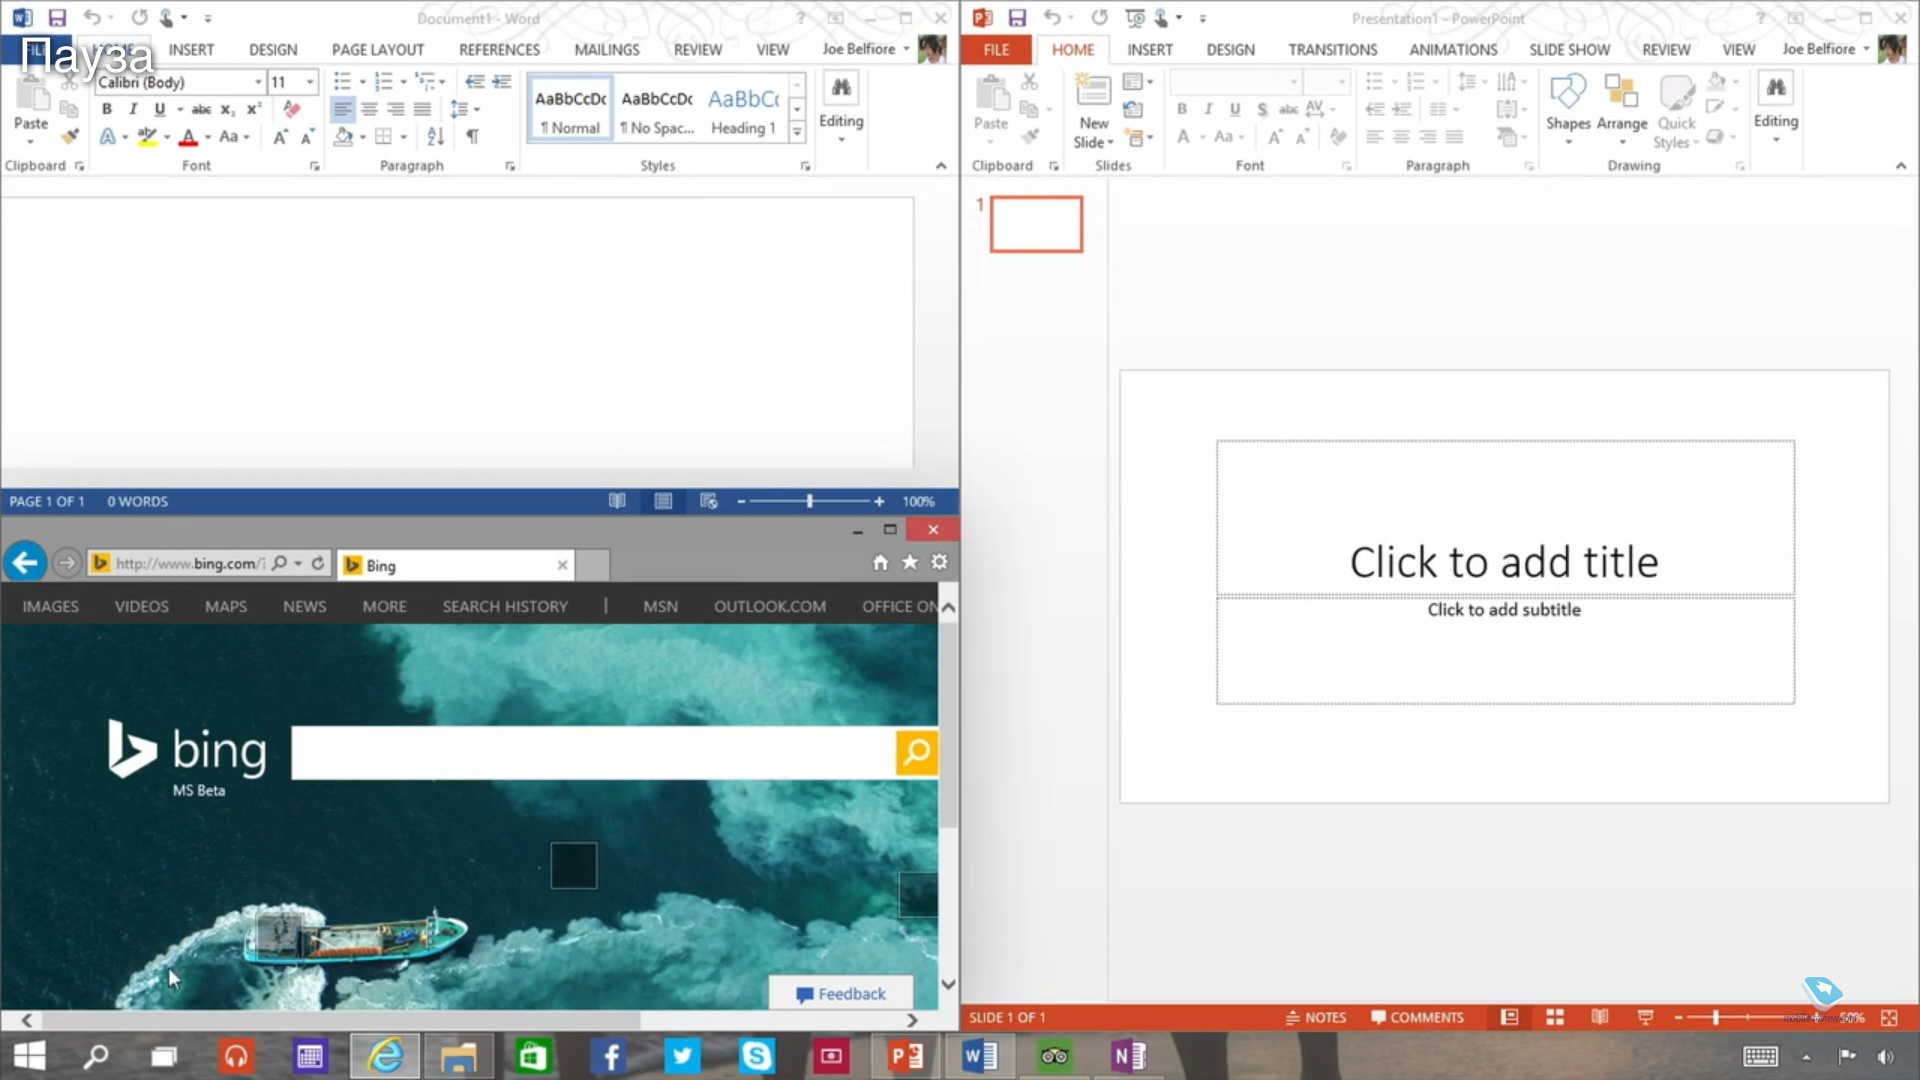This screenshot has height=1080, width=1920.
Task: Open the OUTLOOK.COM link on Bing
Action: [x=769, y=606]
